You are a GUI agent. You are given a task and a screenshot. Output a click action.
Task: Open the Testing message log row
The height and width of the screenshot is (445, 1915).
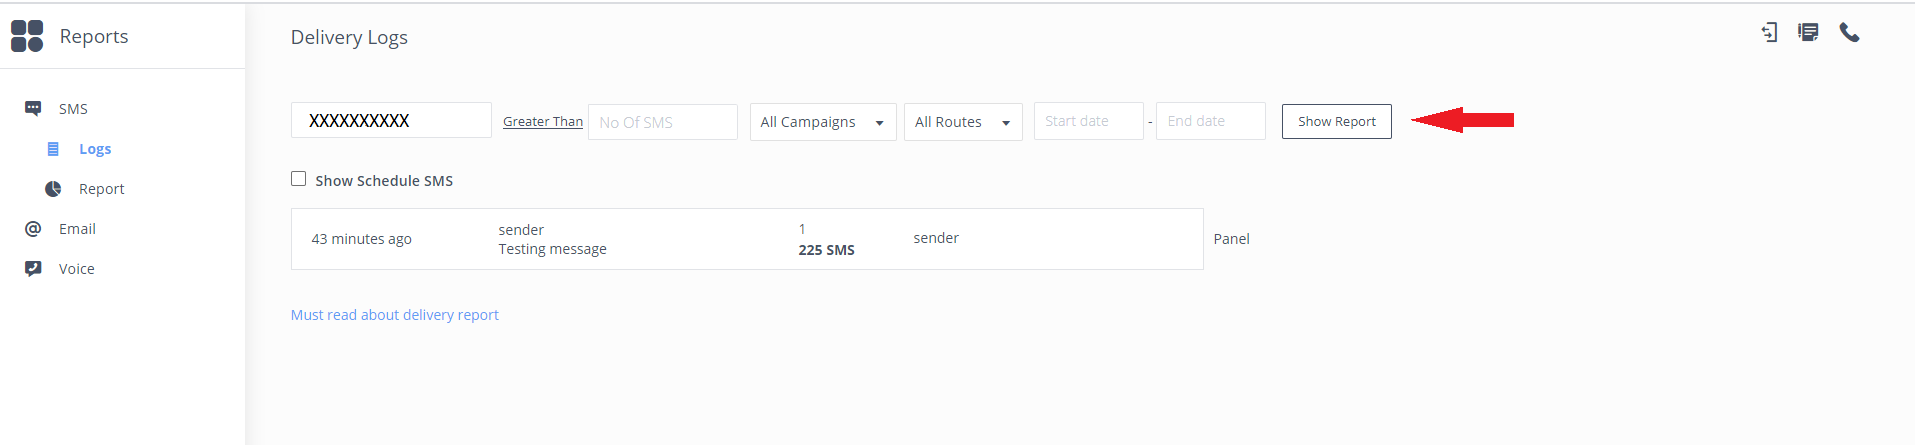coord(747,239)
